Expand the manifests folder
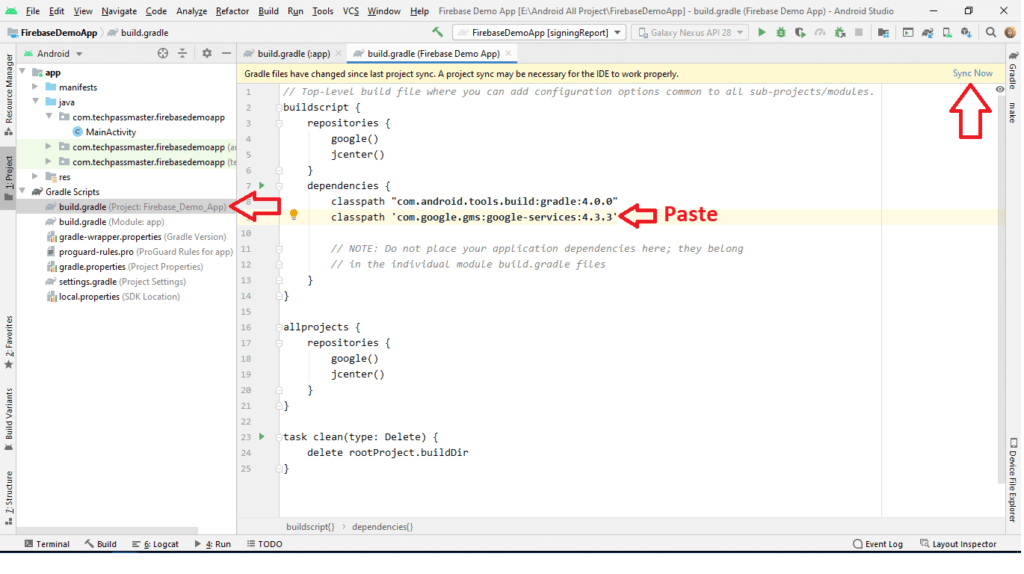1024x574 pixels. 36,86
